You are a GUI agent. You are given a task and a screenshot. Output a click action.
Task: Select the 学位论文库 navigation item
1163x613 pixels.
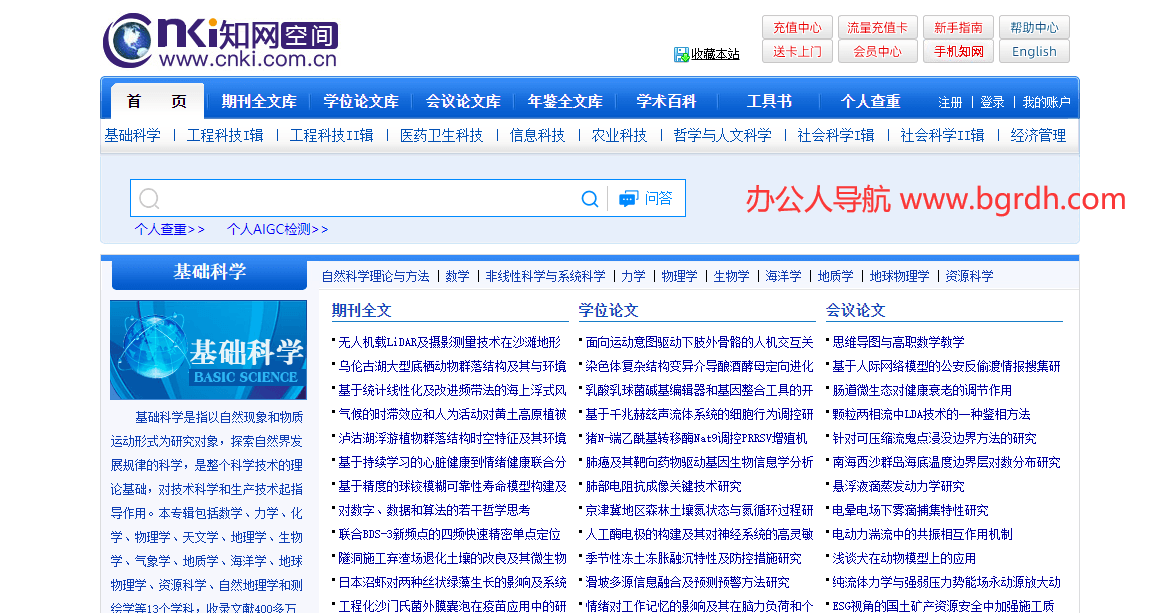360,101
